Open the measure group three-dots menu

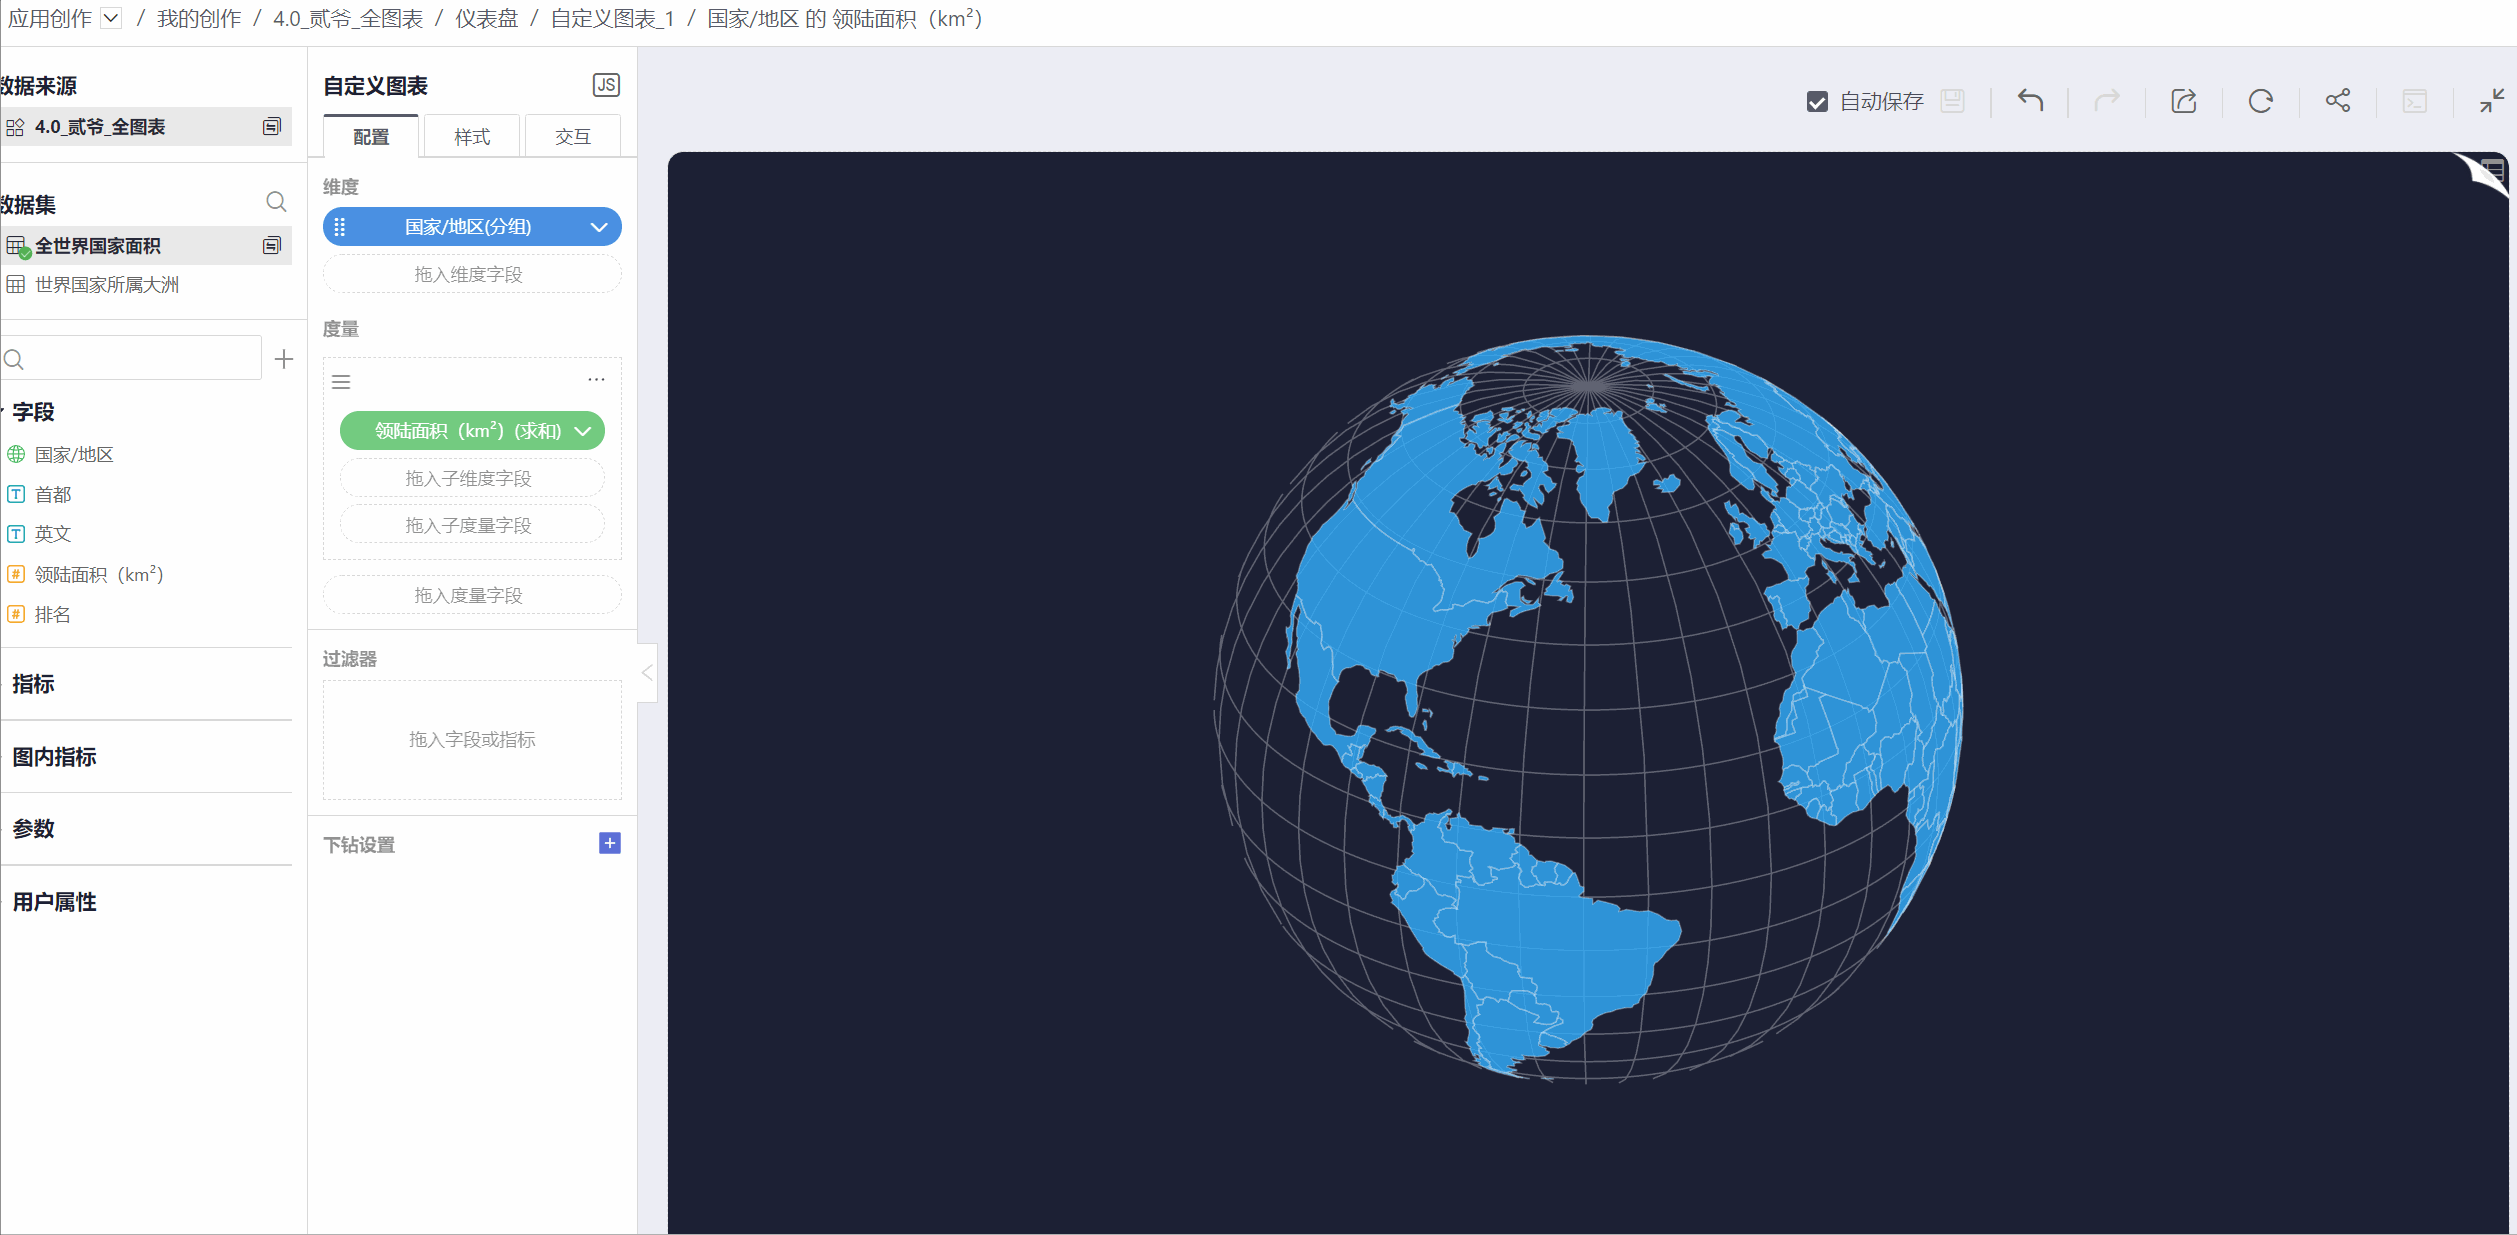coord(596,380)
